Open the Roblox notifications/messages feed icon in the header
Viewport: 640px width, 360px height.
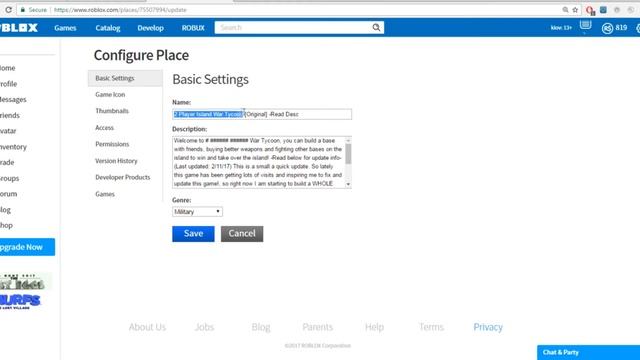click(585, 25)
